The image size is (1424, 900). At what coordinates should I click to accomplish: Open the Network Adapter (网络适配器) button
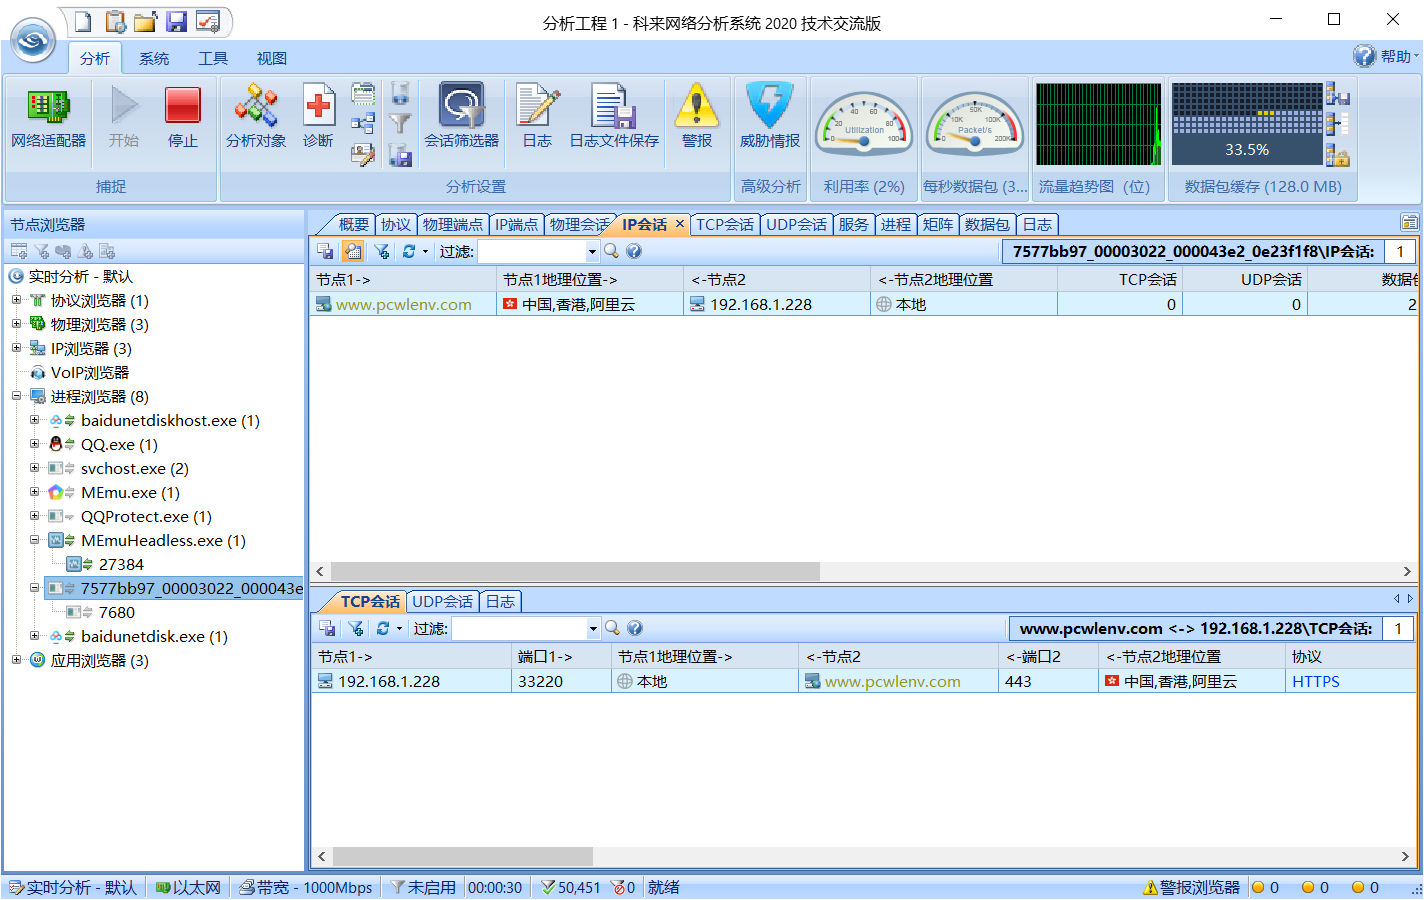48,119
